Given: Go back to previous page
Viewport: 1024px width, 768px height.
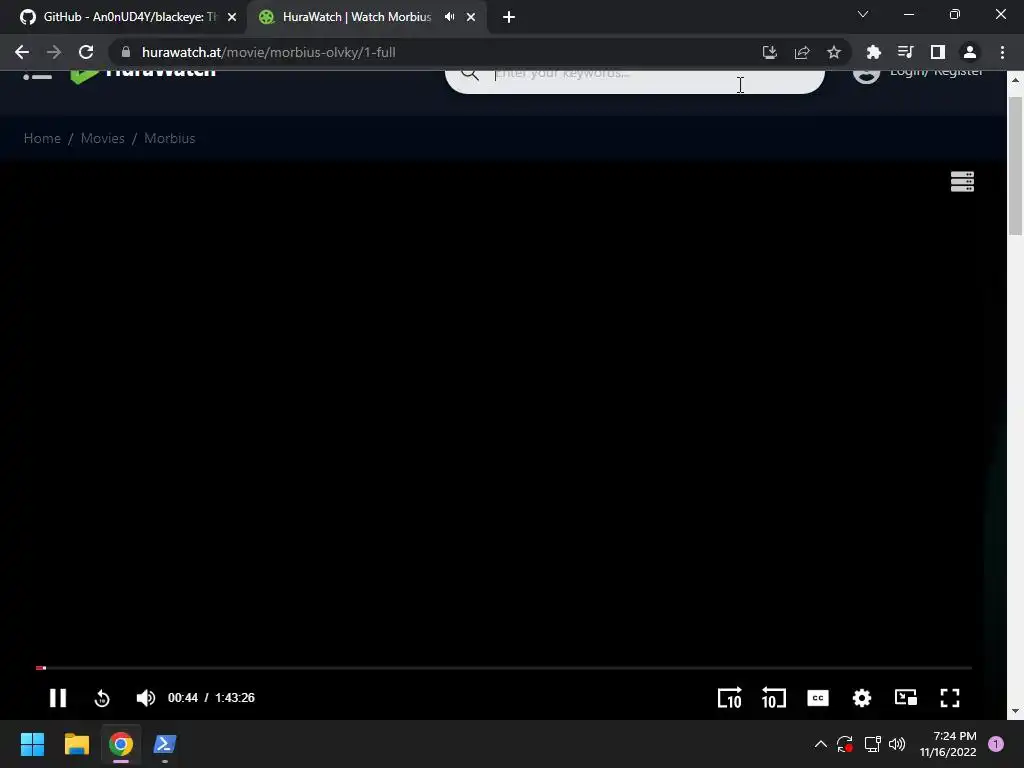Looking at the screenshot, I should [22, 52].
